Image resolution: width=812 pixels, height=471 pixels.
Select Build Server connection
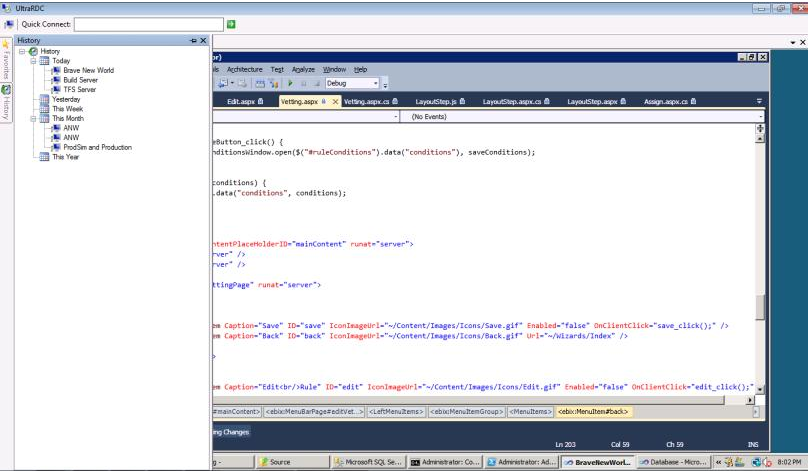click(x=80, y=80)
